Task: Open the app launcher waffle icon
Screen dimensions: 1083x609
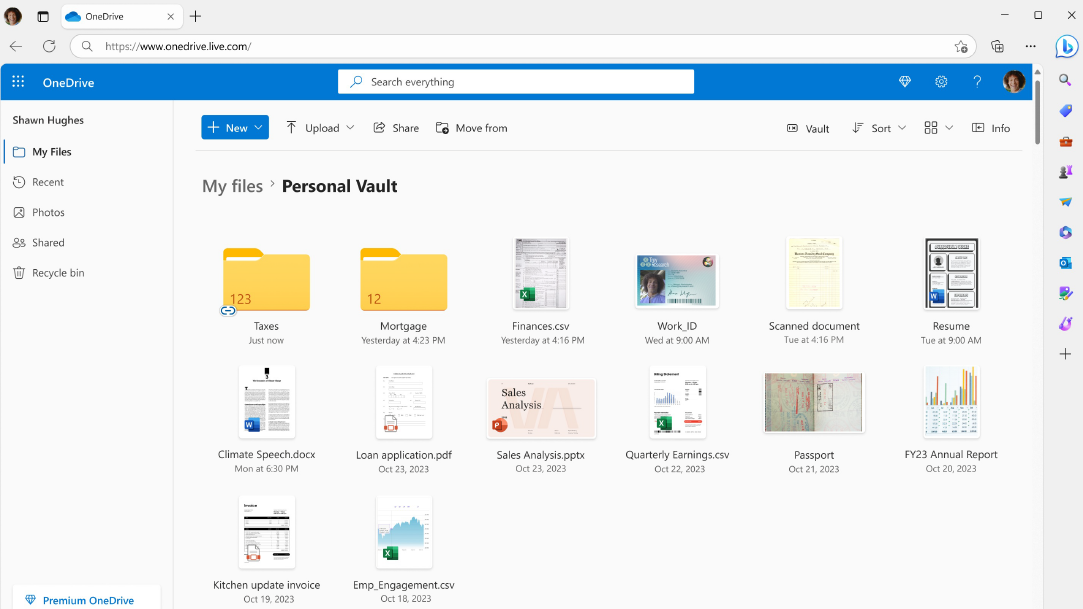Action: click(18, 82)
